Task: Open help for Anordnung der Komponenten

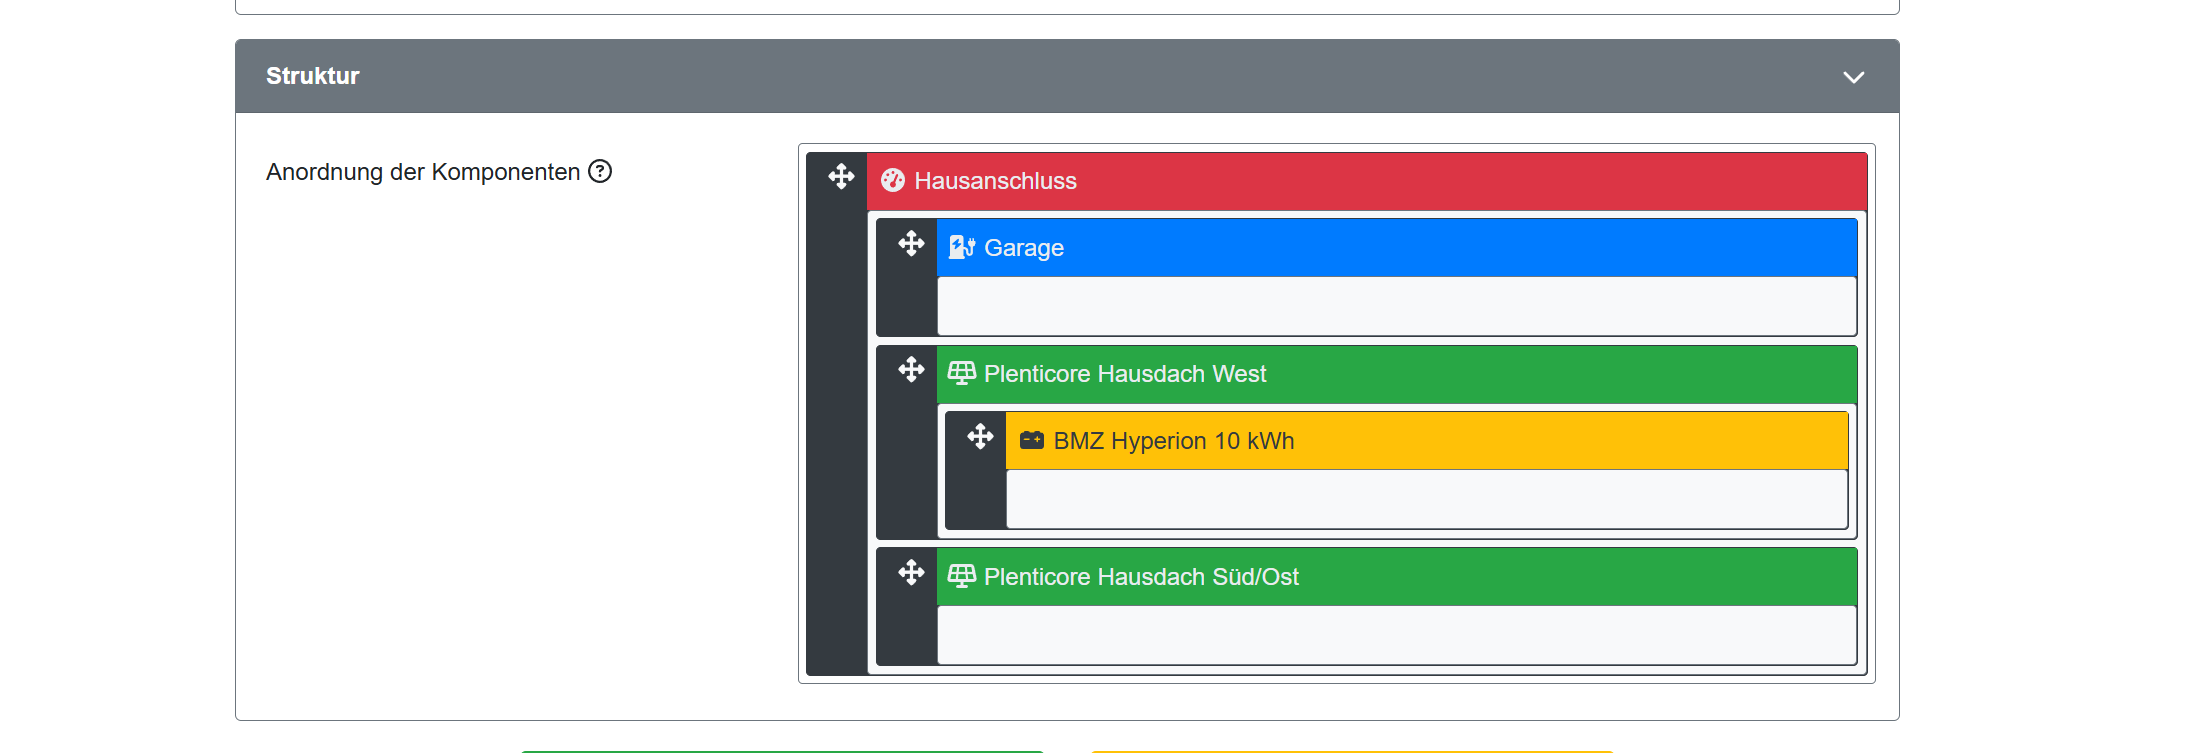Action: click(x=600, y=171)
